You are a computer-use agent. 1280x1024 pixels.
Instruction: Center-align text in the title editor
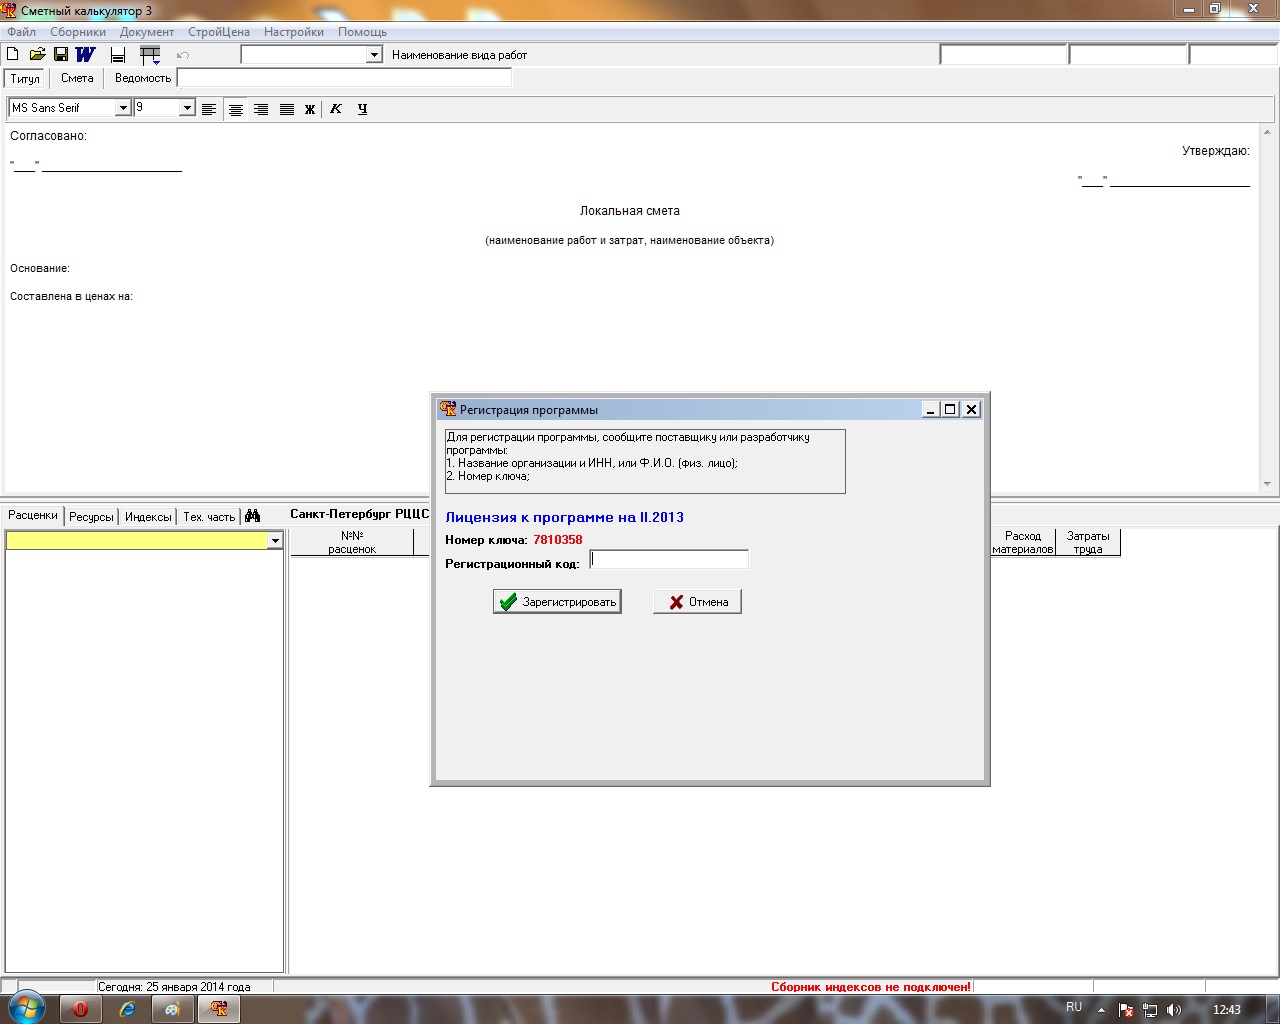(236, 109)
